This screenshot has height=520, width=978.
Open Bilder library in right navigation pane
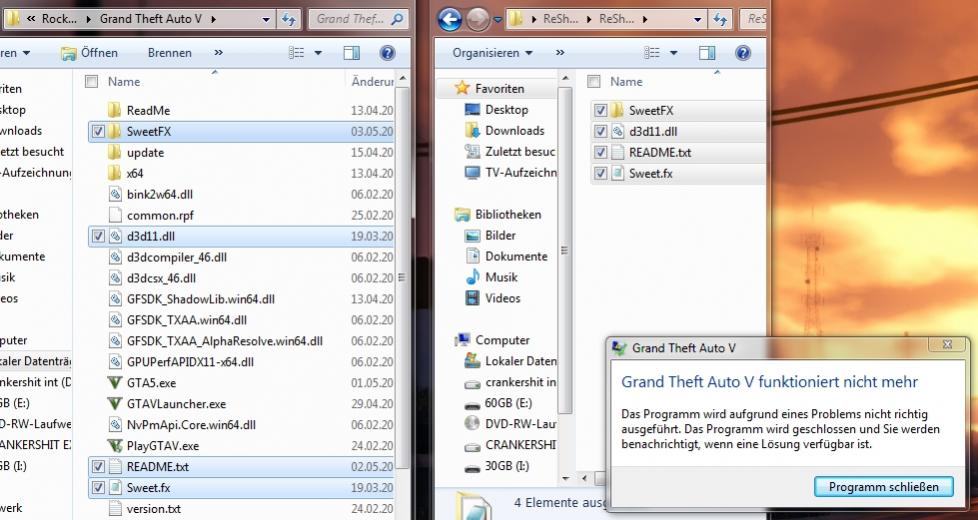point(500,236)
